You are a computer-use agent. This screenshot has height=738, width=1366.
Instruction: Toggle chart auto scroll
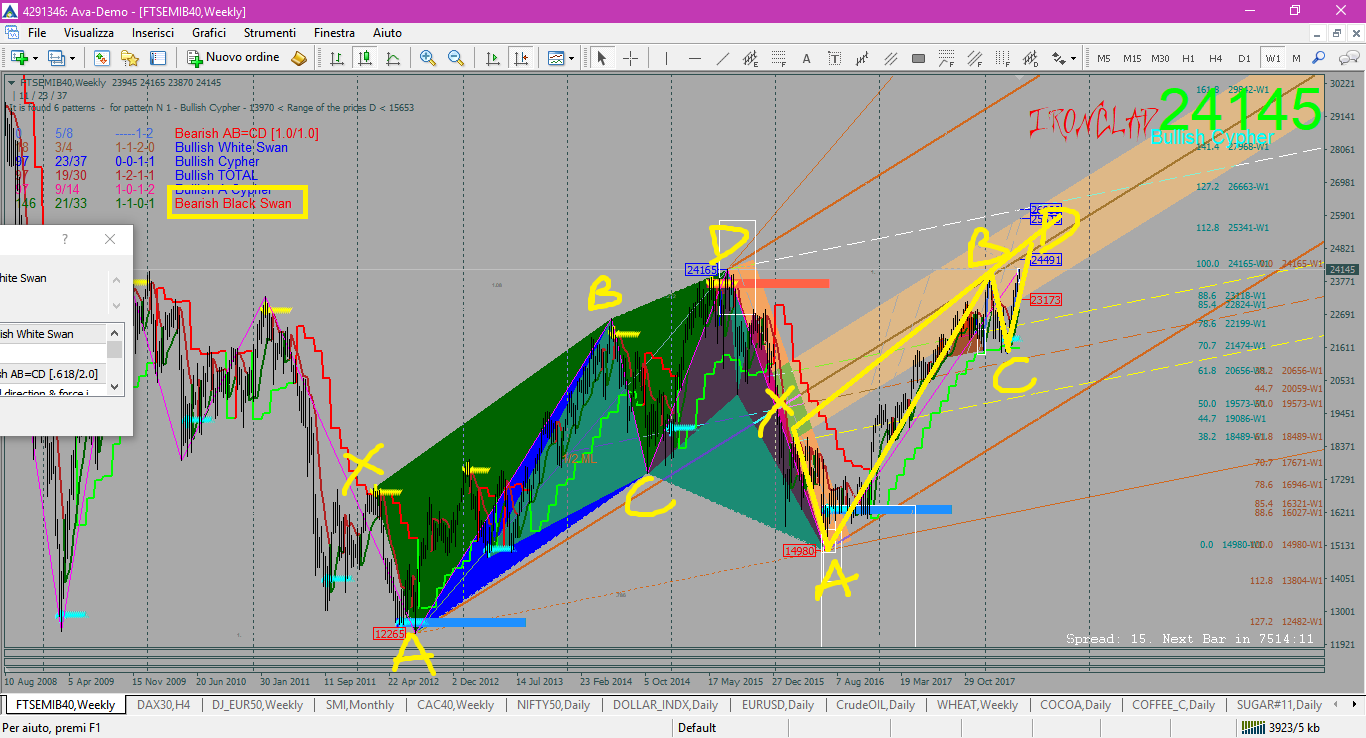[493, 58]
